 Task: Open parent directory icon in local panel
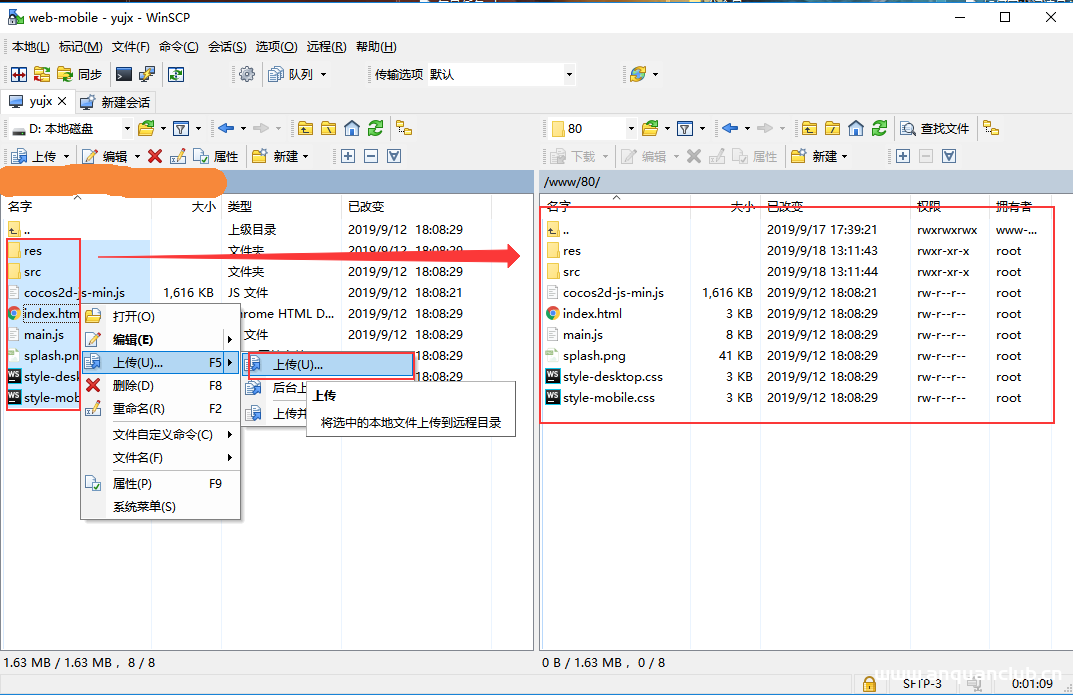click(305, 128)
